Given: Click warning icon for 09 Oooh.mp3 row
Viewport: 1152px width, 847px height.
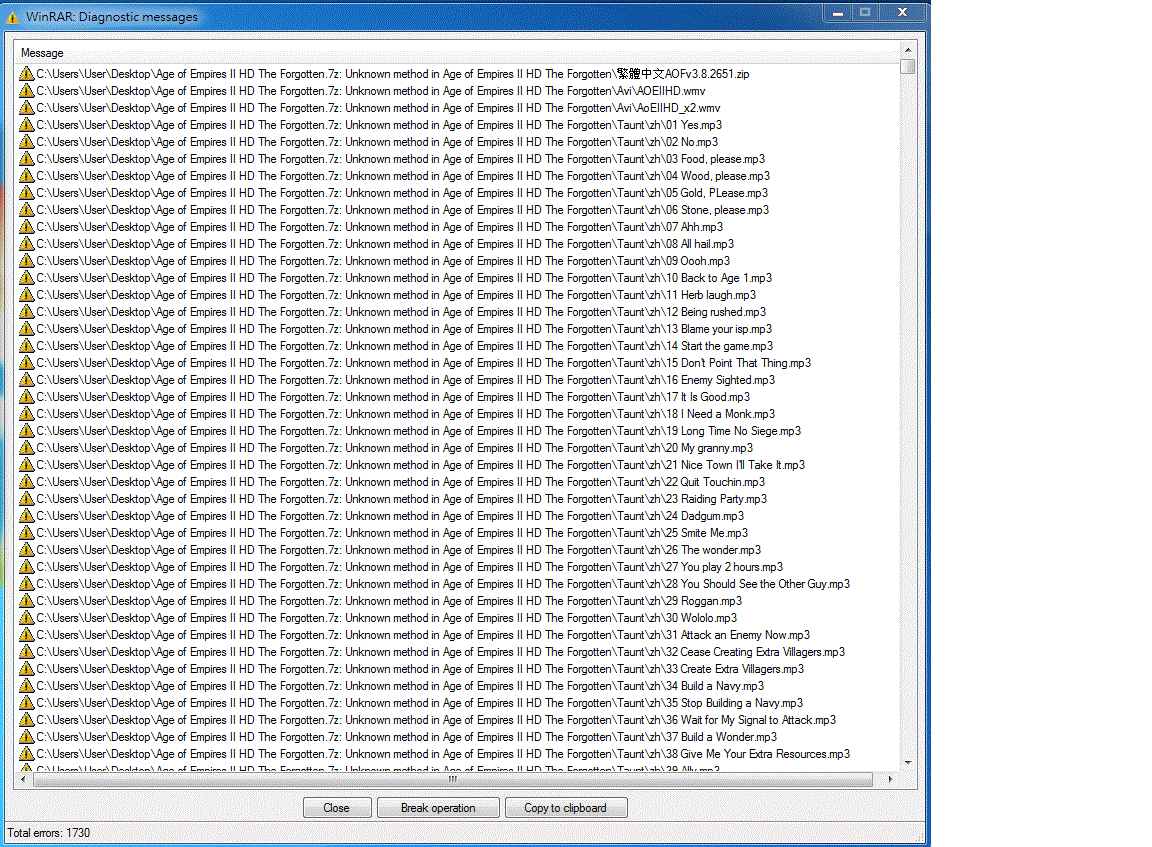Looking at the screenshot, I should (26, 260).
